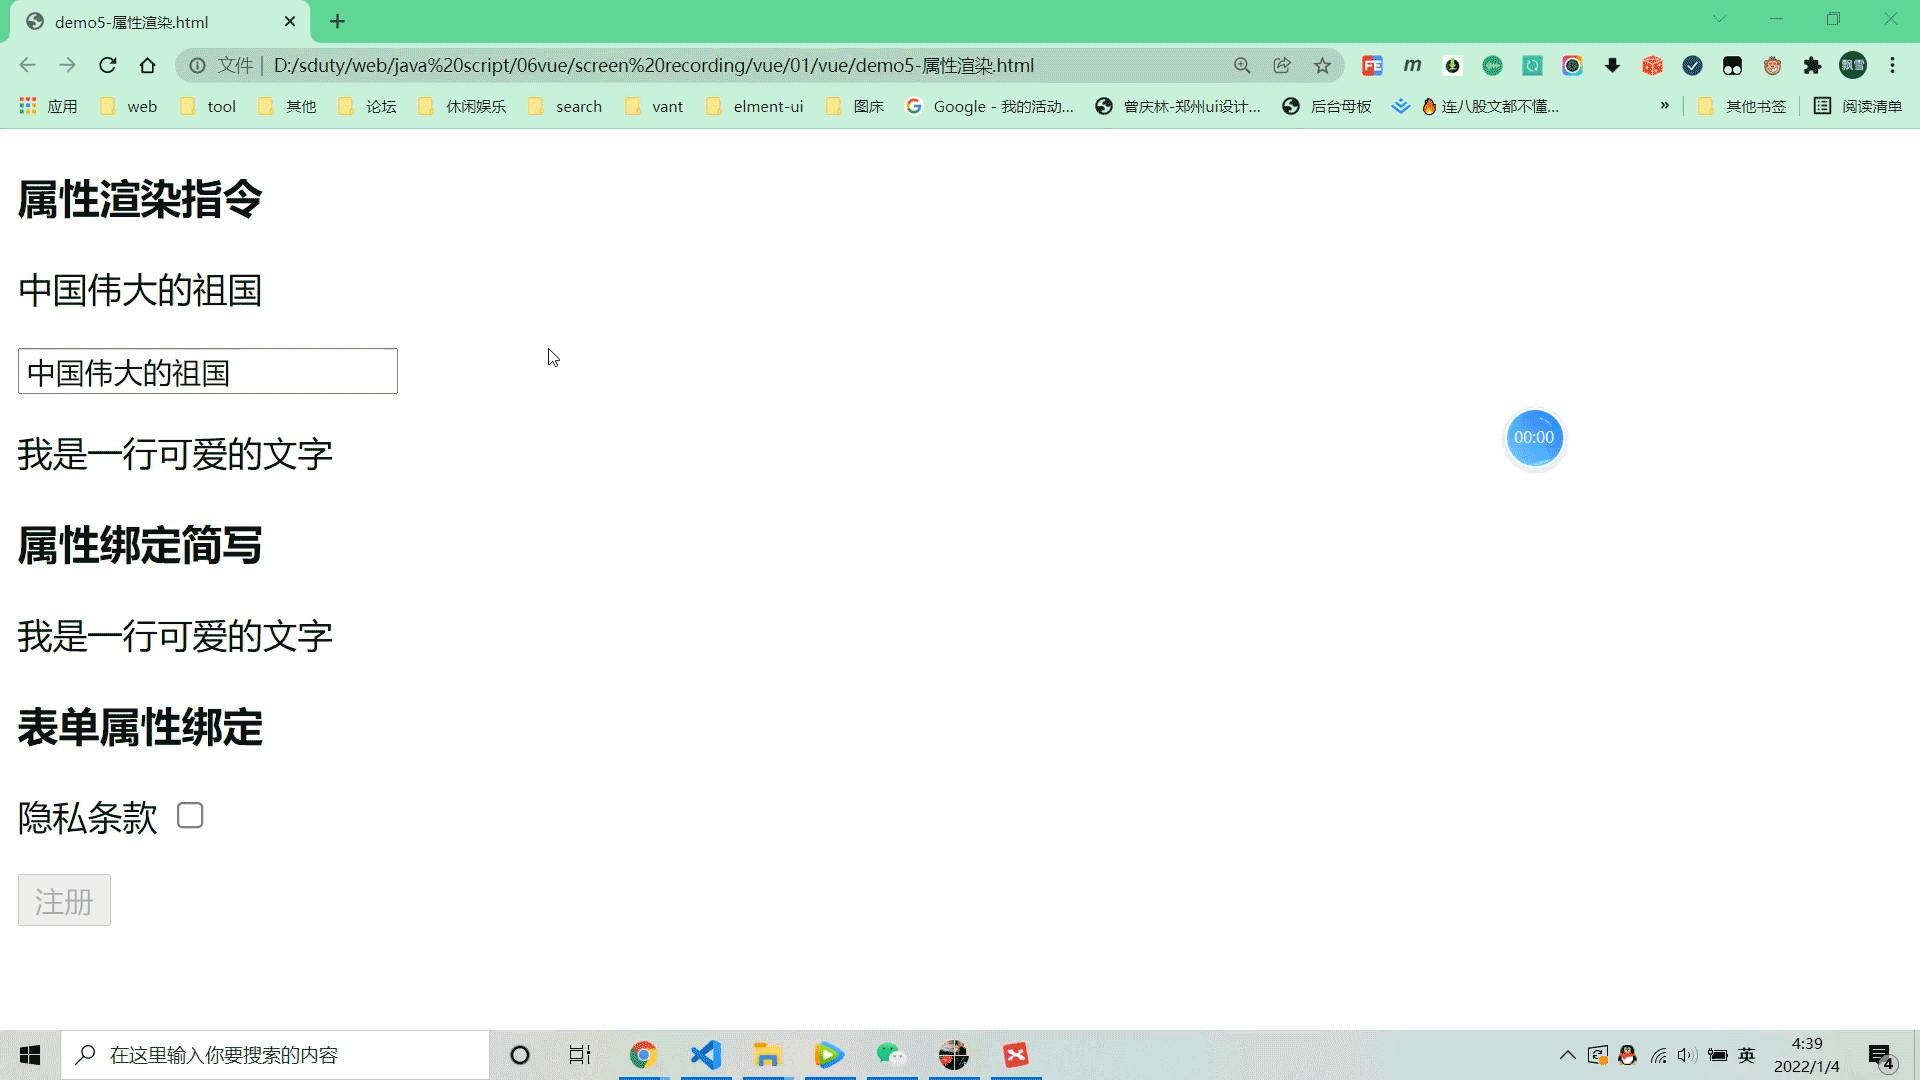The width and height of the screenshot is (1920, 1080).
Task: Open the zoom magnifier icon in address bar
Action: [1242, 66]
